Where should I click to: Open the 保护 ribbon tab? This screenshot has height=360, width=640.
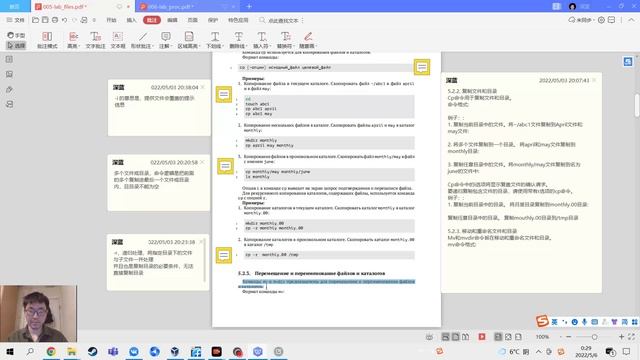213,20
